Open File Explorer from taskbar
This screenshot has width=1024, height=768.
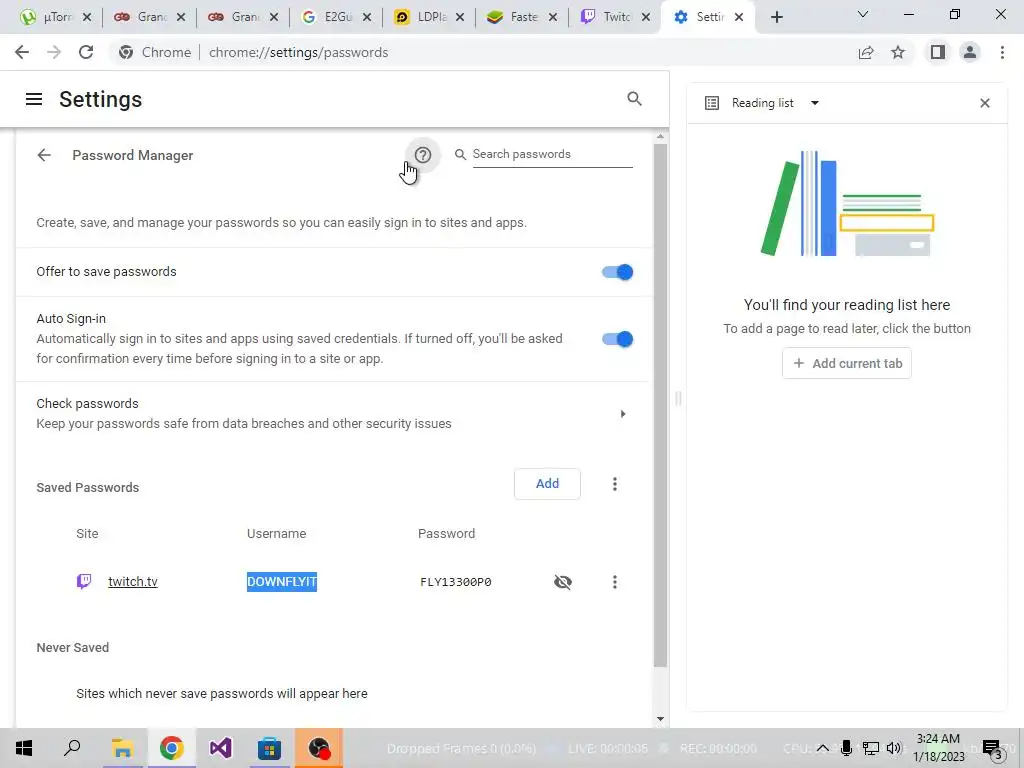point(122,748)
